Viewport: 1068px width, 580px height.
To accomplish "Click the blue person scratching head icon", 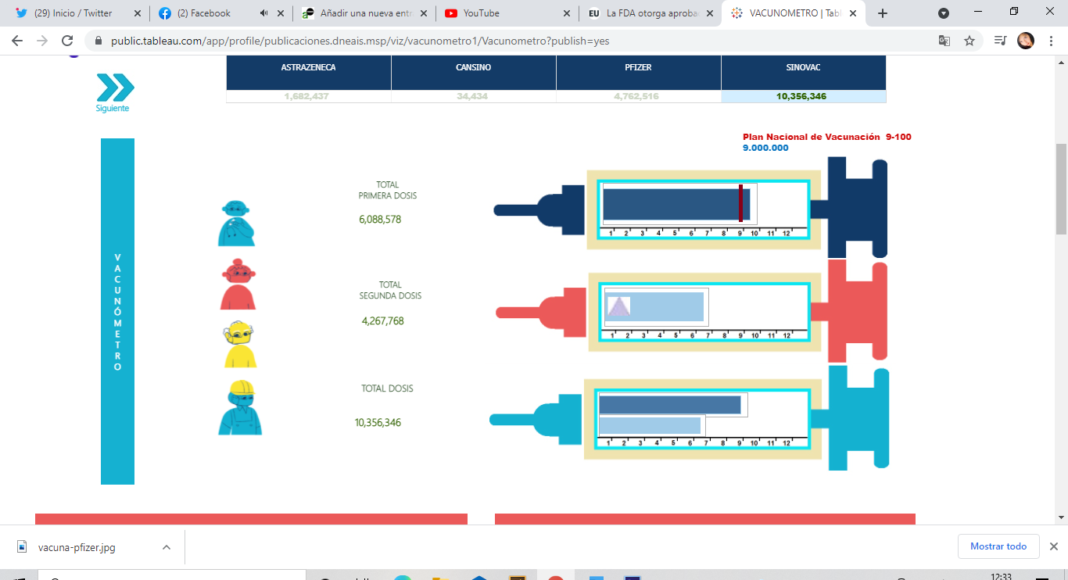I will coord(236,223).
